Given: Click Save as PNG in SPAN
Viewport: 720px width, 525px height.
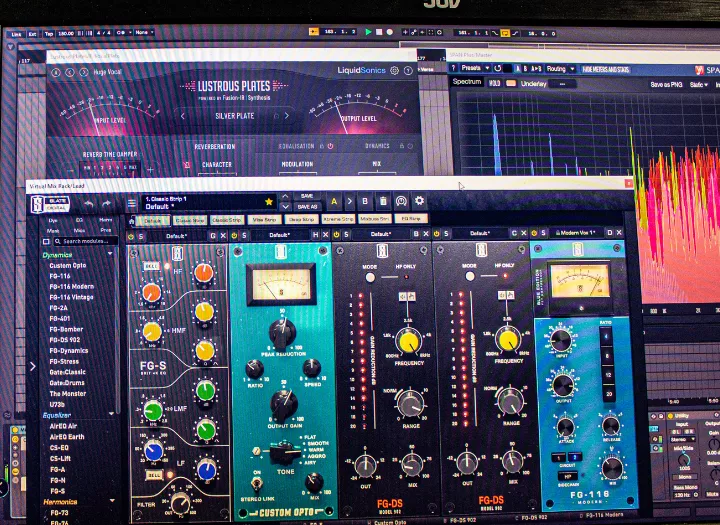Looking at the screenshot, I should [666, 85].
